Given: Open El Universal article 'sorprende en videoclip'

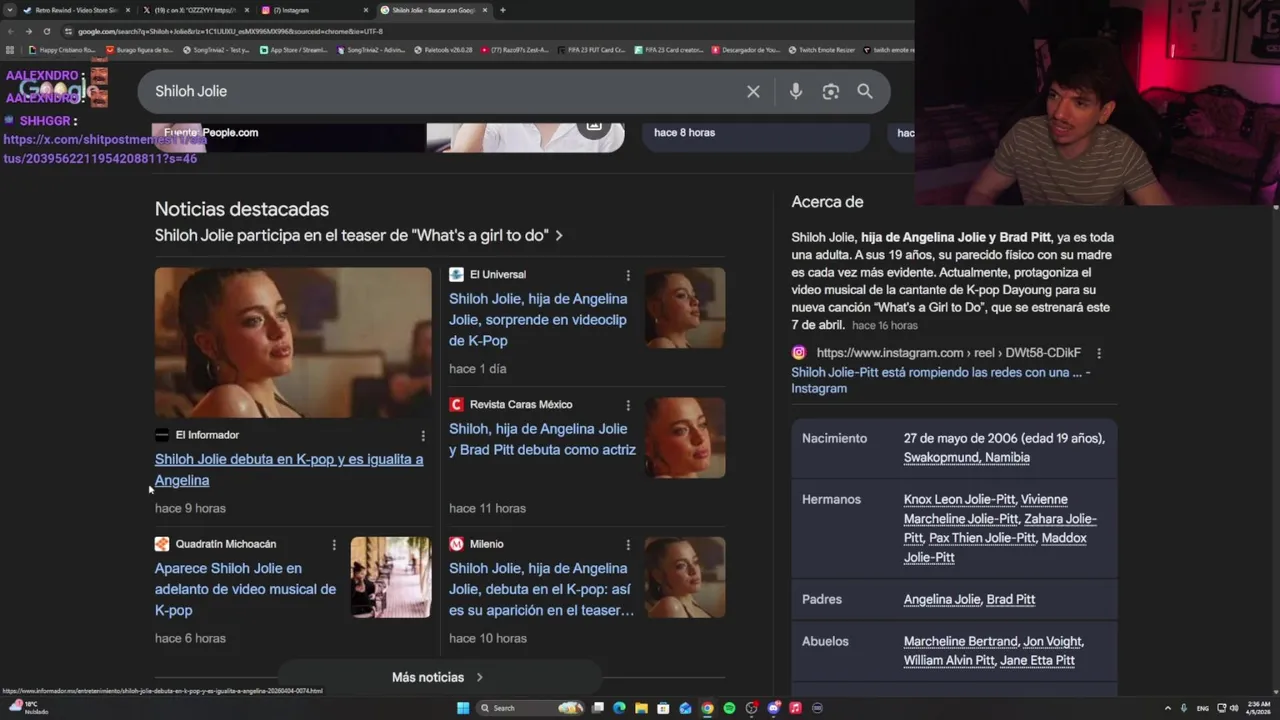Looking at the screenshot, I should point(538,320).
